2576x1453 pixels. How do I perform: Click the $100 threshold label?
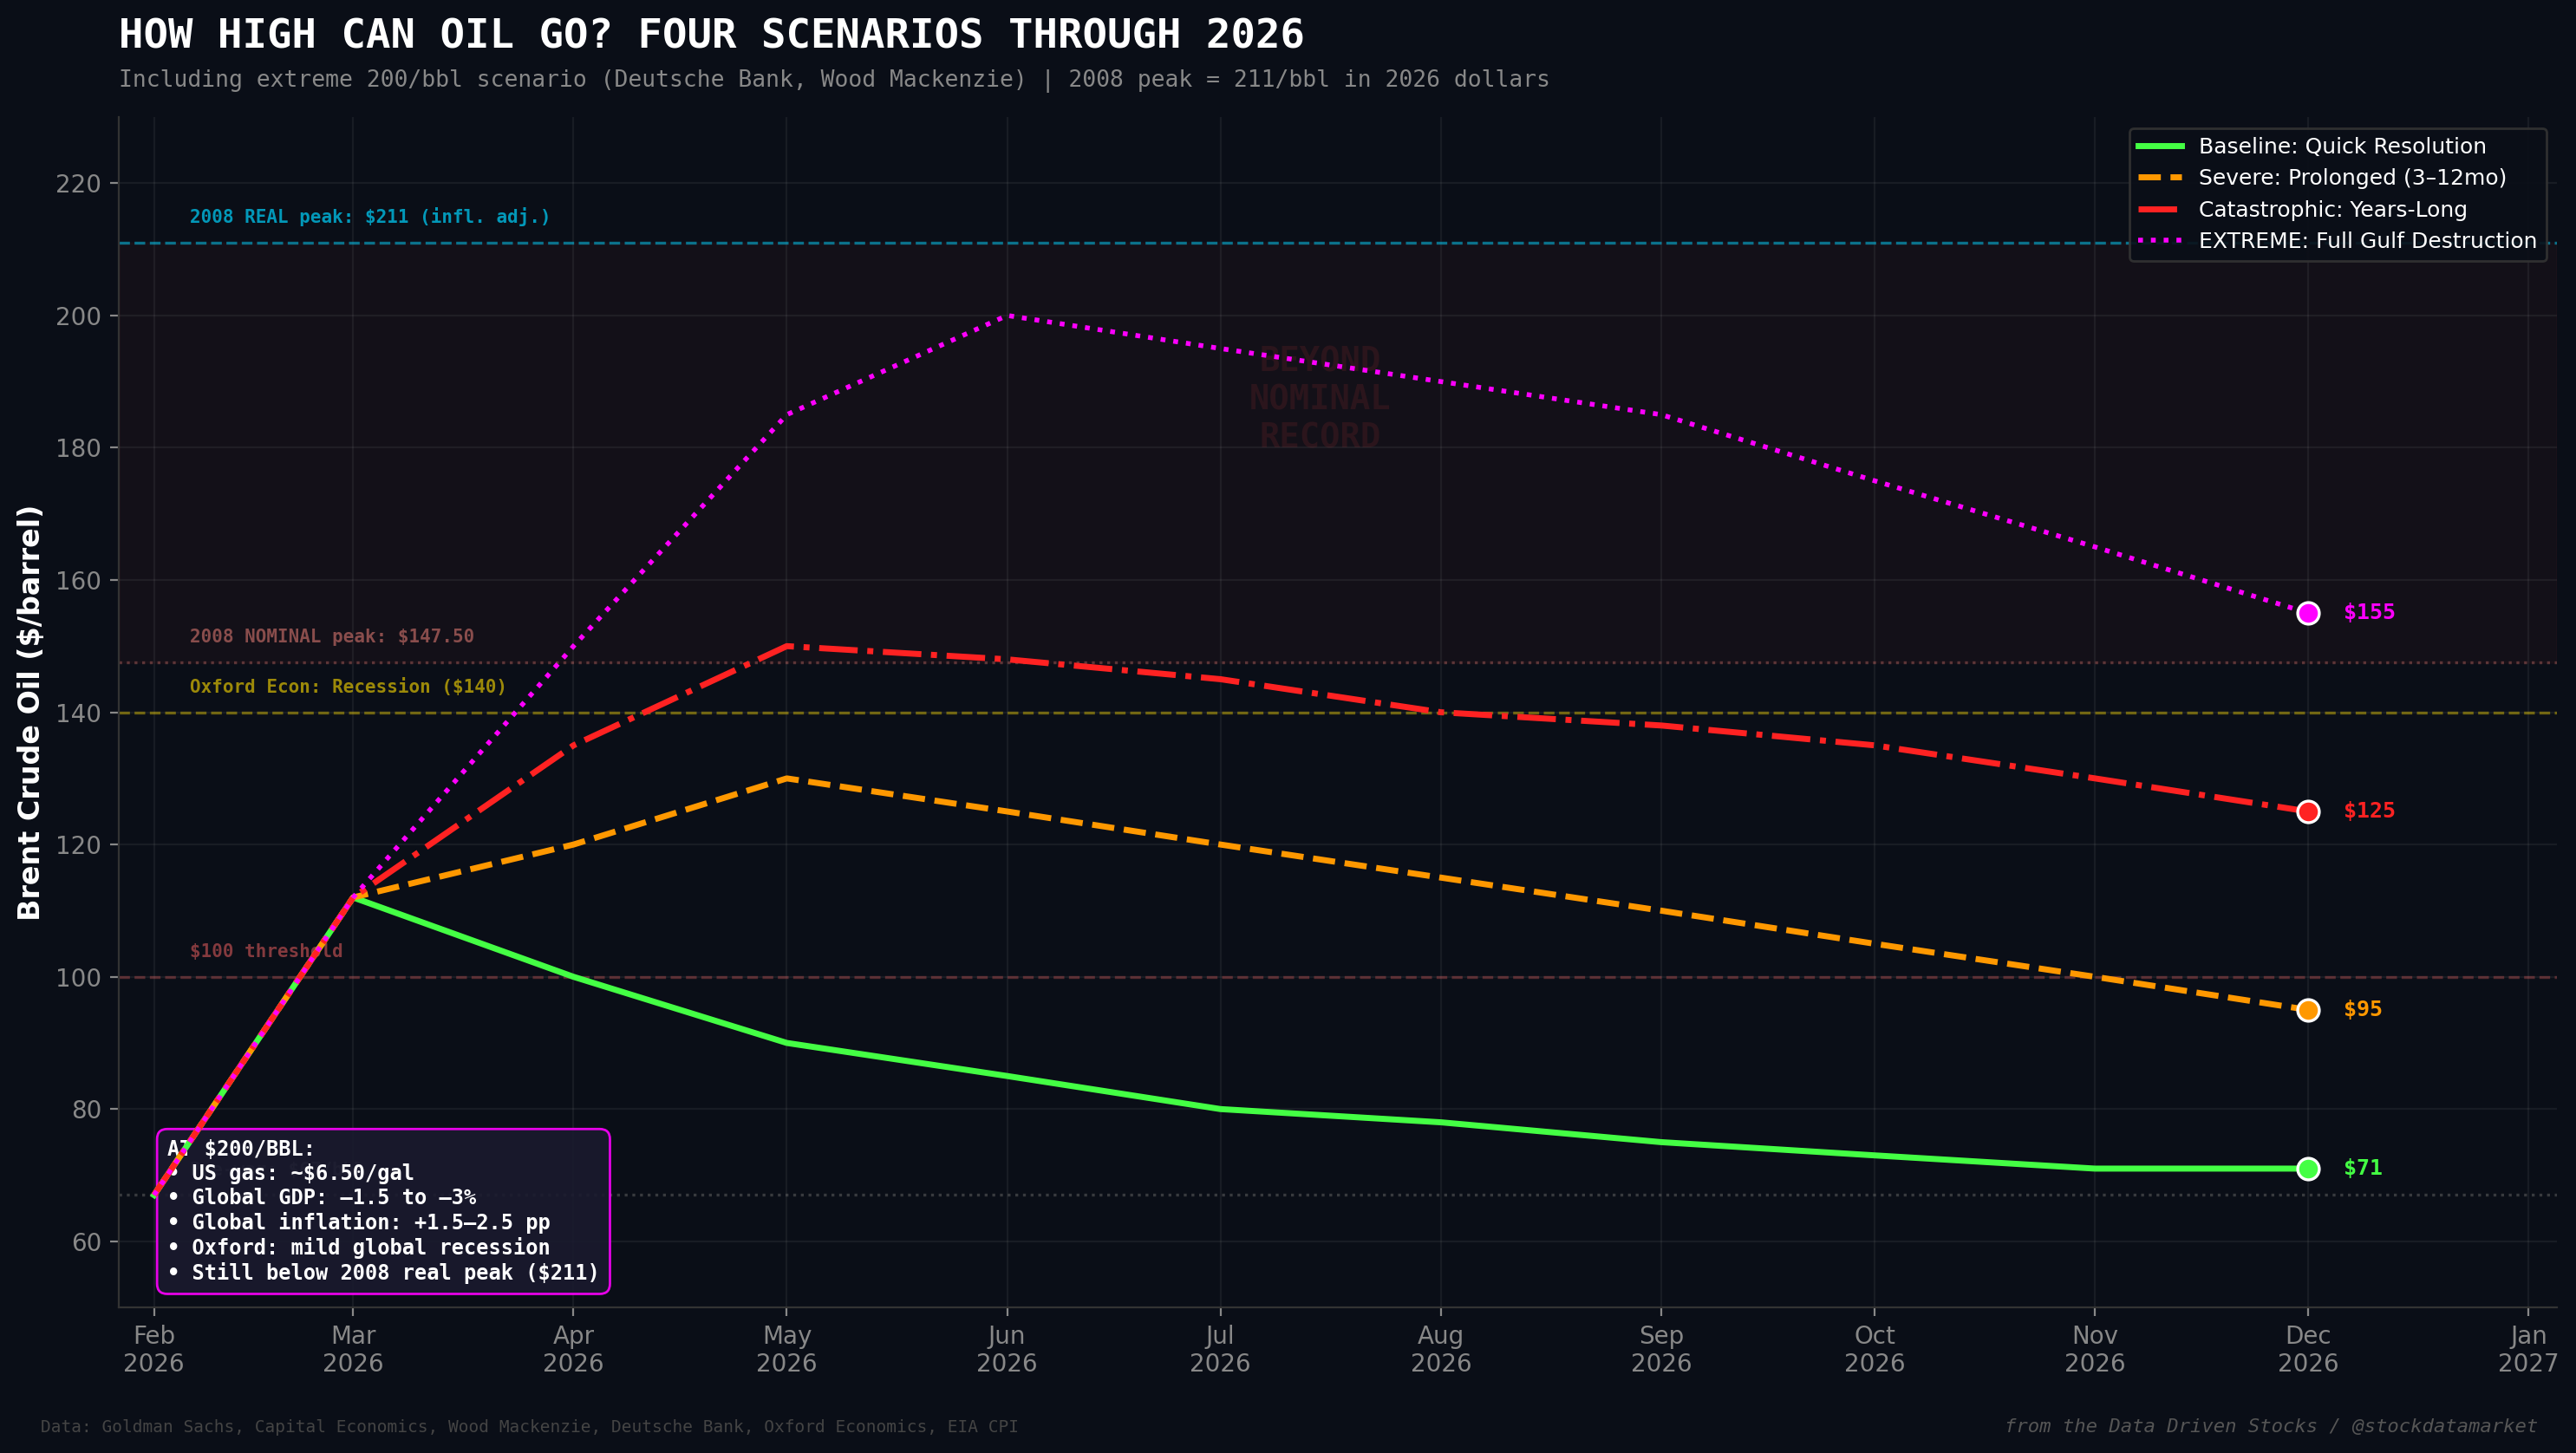click(265, 951)
